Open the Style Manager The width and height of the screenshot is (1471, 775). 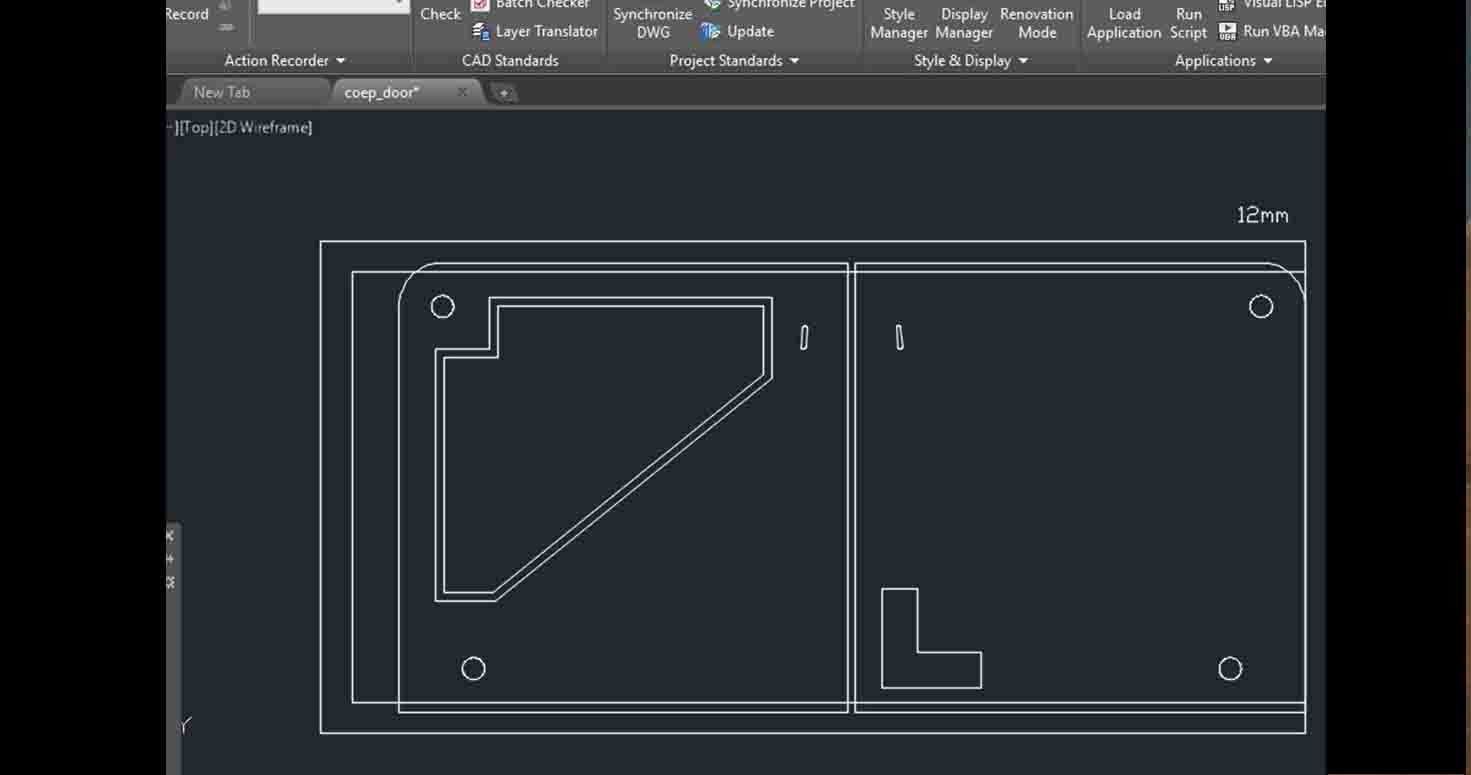coord(898,22)
